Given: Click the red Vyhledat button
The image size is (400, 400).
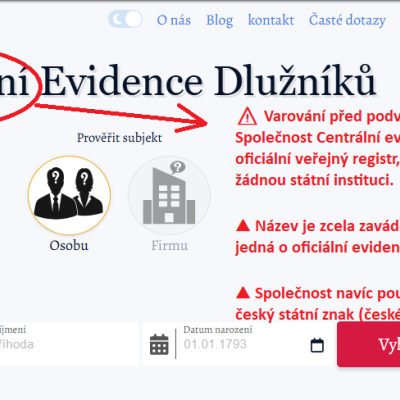Looking at the screenshot, I should pyautogui.click(x=369, y=344).
